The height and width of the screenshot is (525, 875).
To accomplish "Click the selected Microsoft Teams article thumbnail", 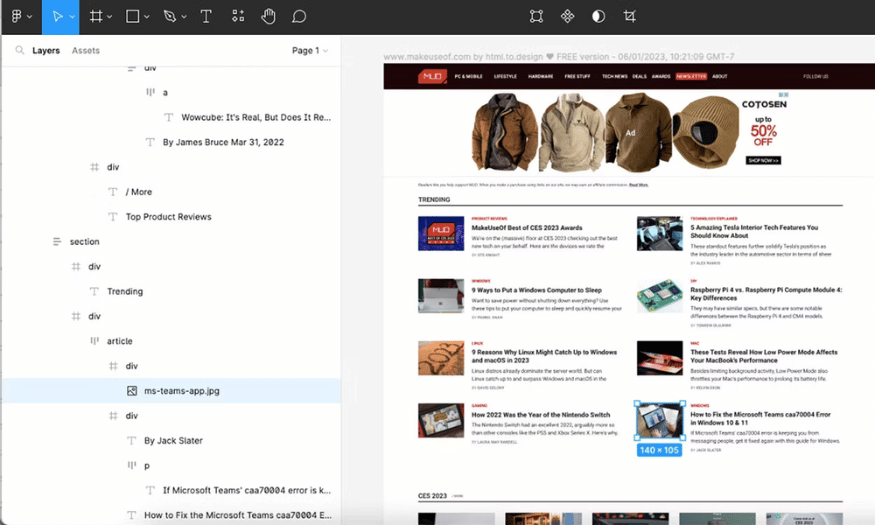I will (660, 421).
